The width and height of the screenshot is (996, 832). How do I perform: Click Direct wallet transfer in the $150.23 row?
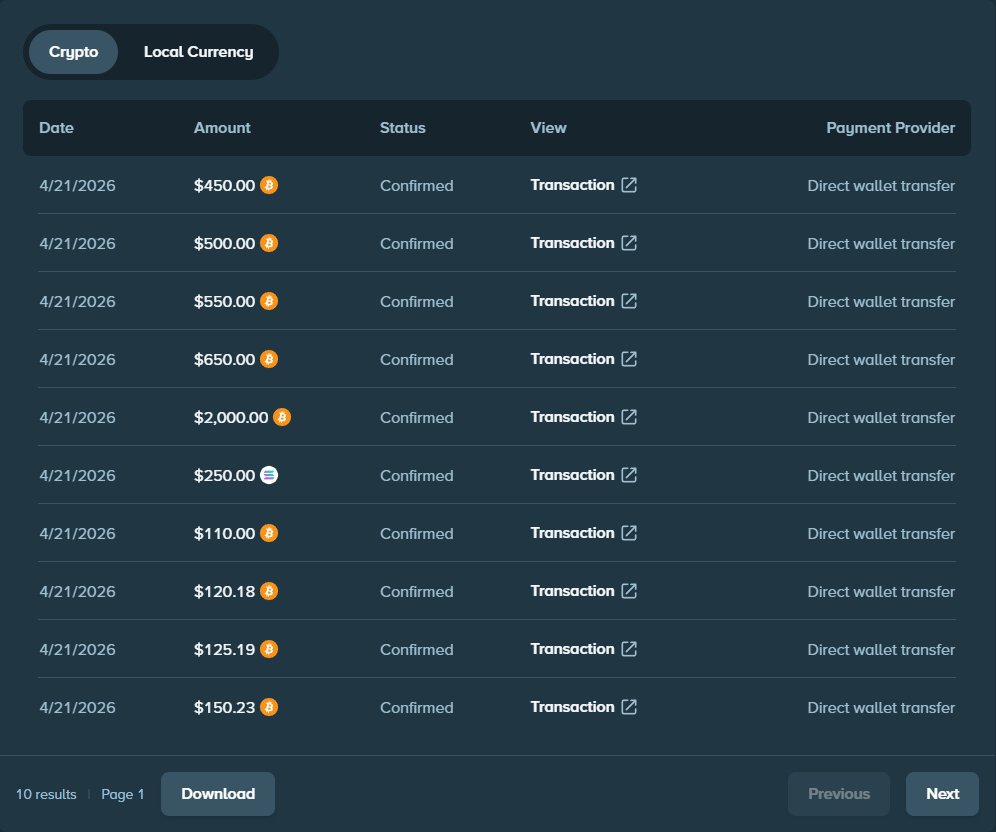click(881, 708)
